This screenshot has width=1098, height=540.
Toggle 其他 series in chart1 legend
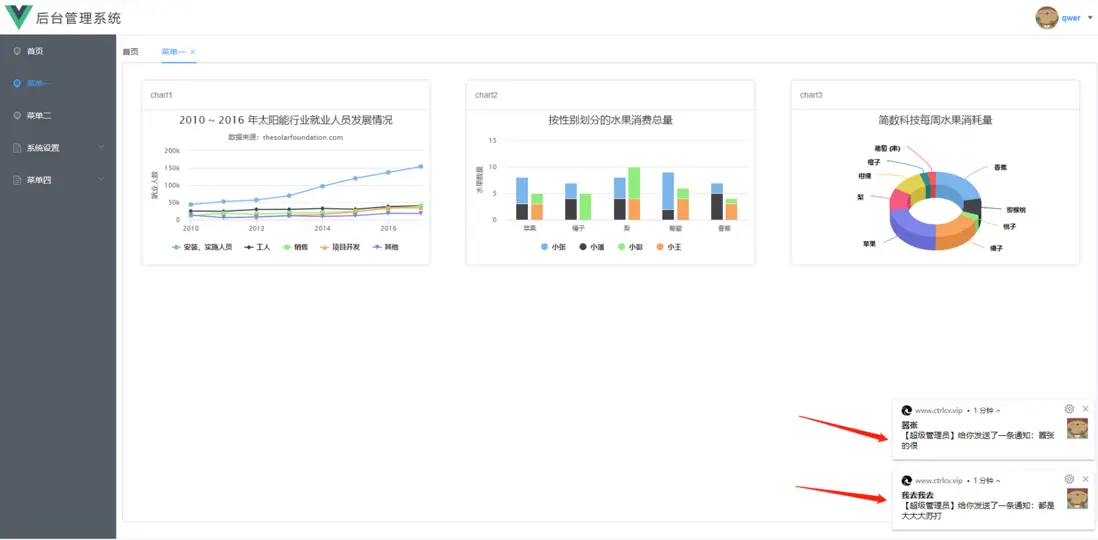click(x=385, y=247)
